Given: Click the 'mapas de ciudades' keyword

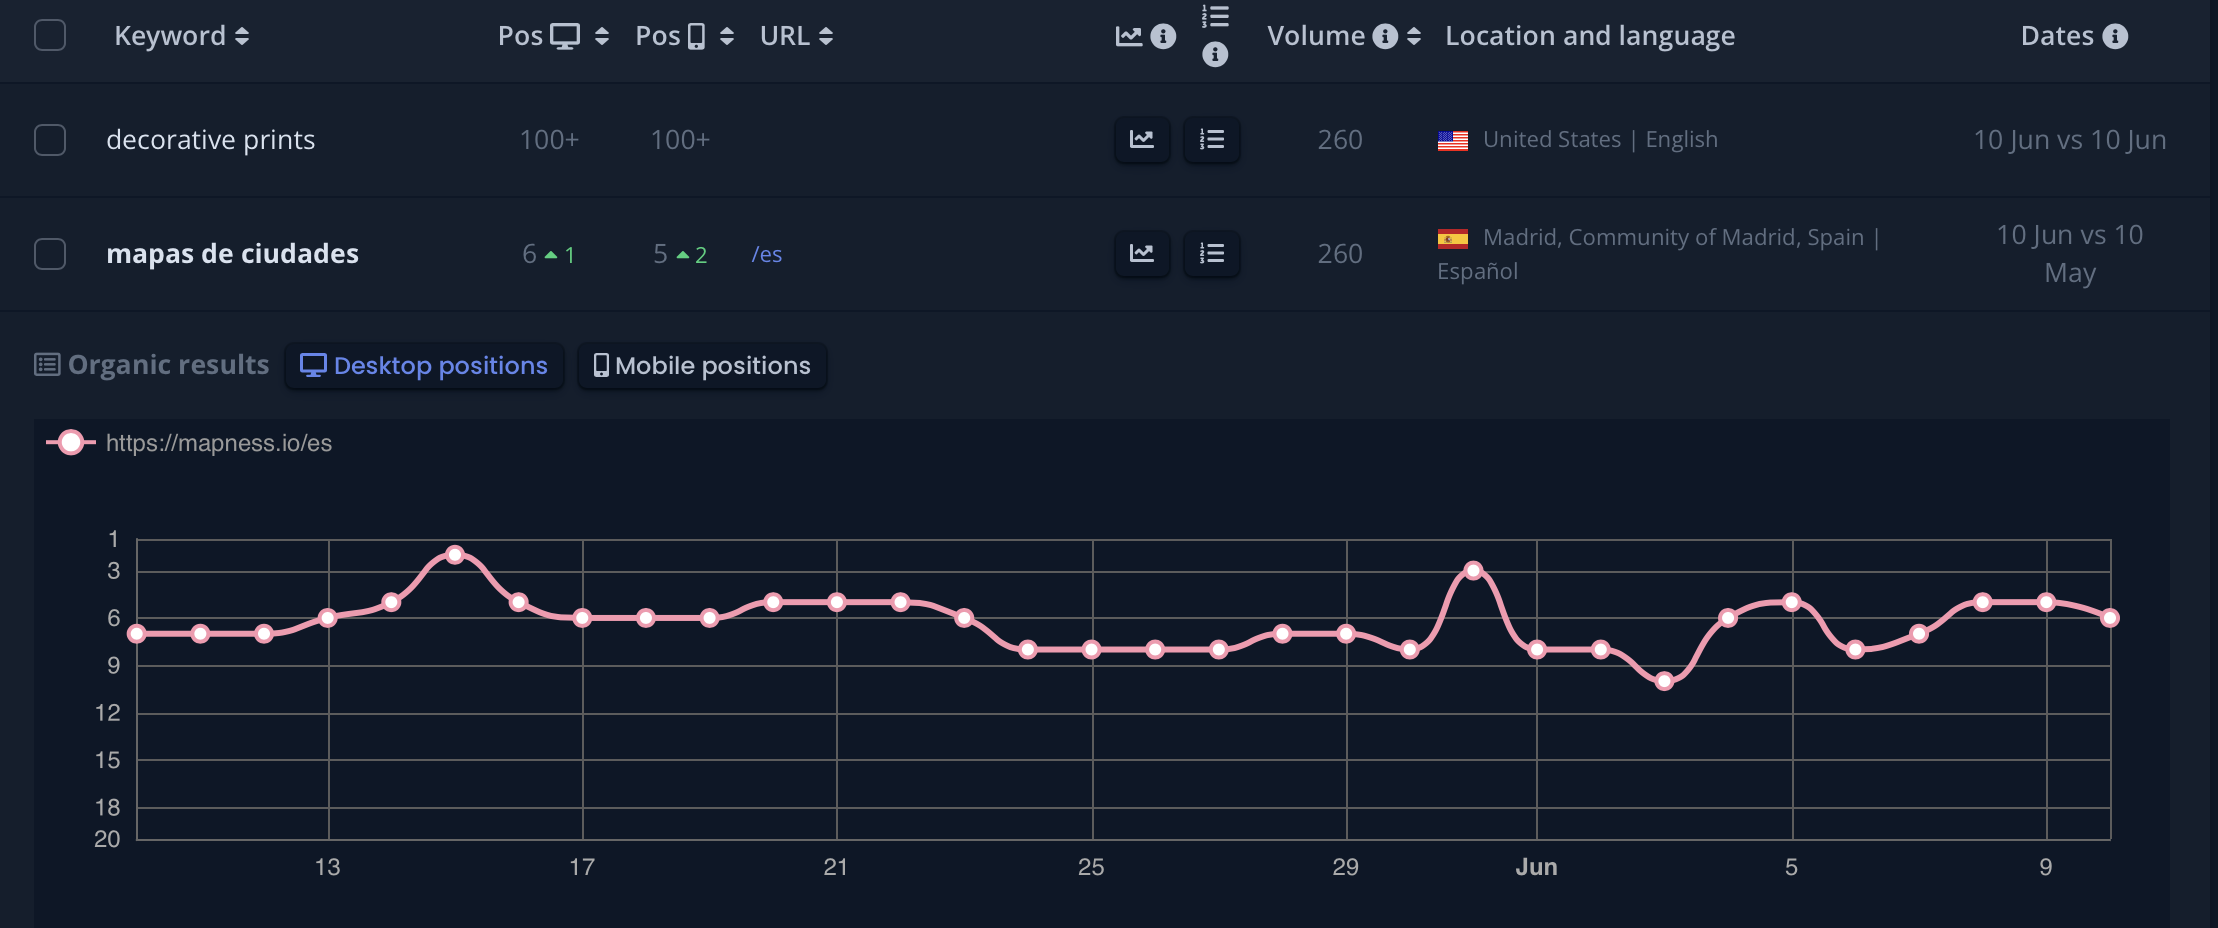Looking at the screenshot, I should tap(232, 254).
